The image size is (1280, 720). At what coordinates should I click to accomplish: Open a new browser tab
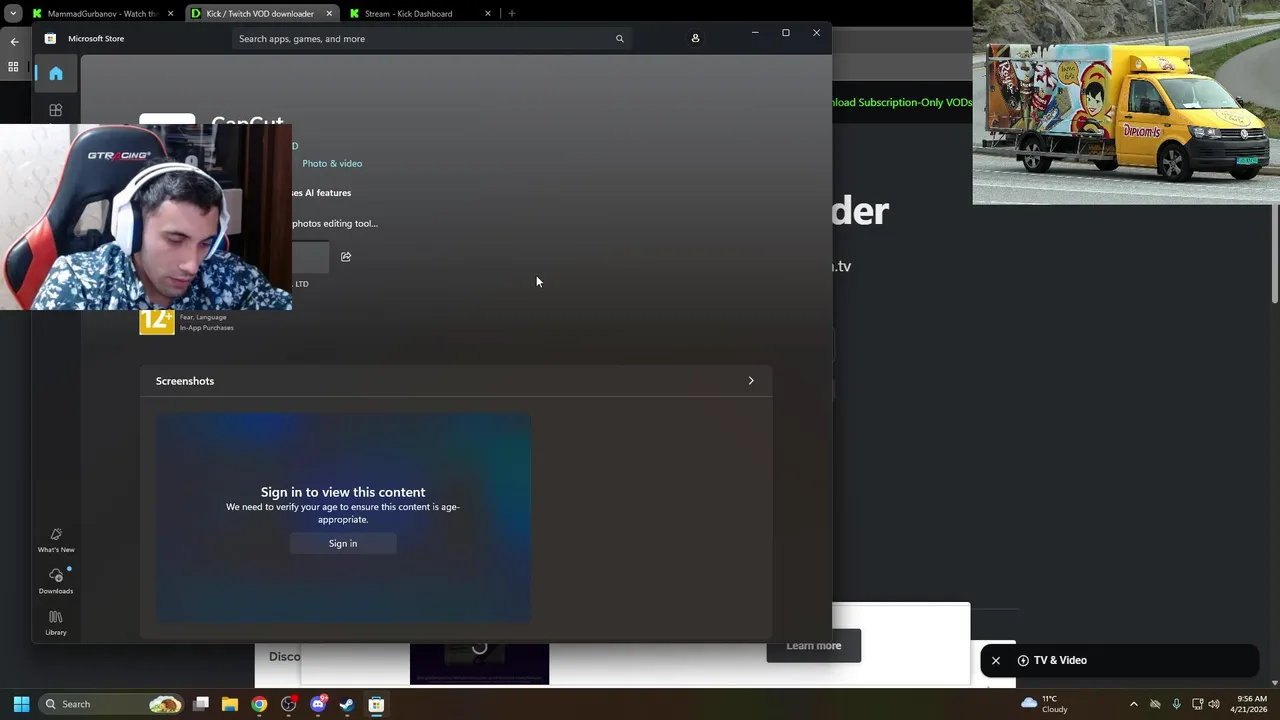tap(512, 14)
